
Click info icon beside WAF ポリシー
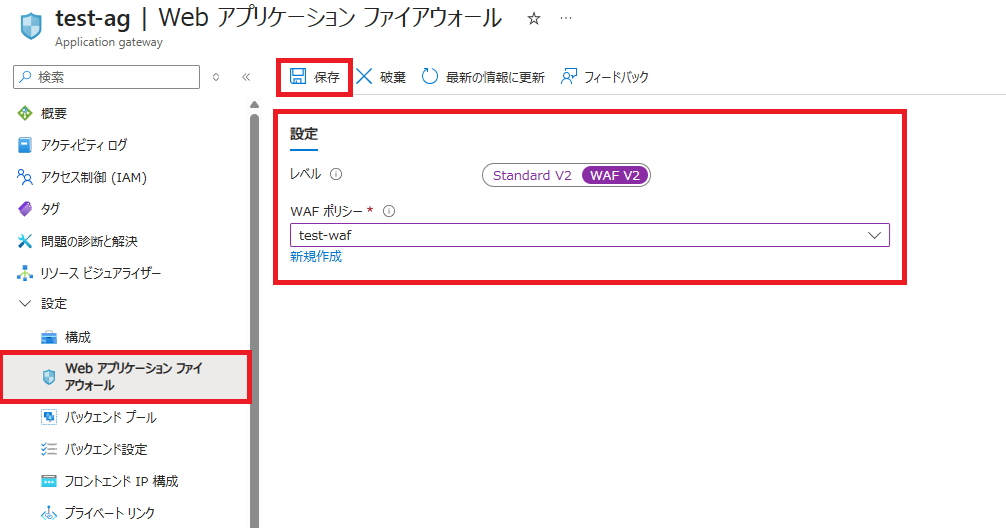tap(389, 211)
